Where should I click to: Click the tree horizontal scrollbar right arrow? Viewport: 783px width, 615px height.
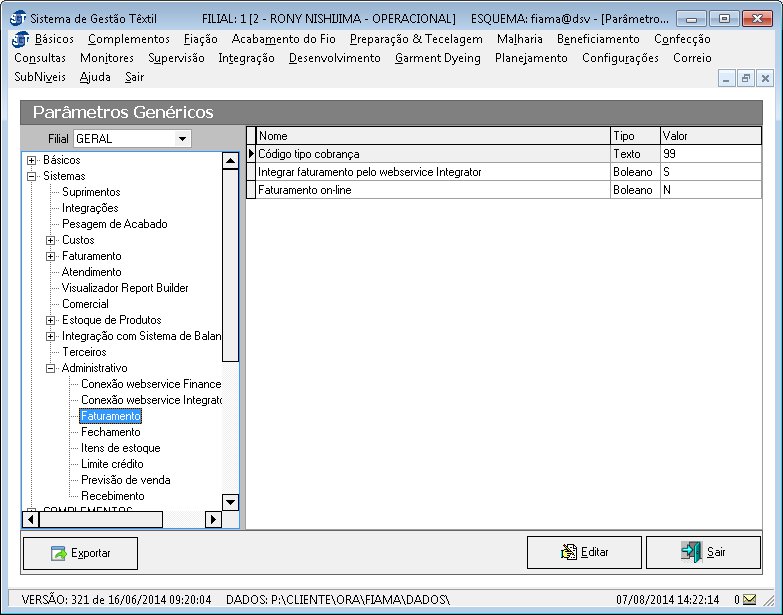pos(213,519)
